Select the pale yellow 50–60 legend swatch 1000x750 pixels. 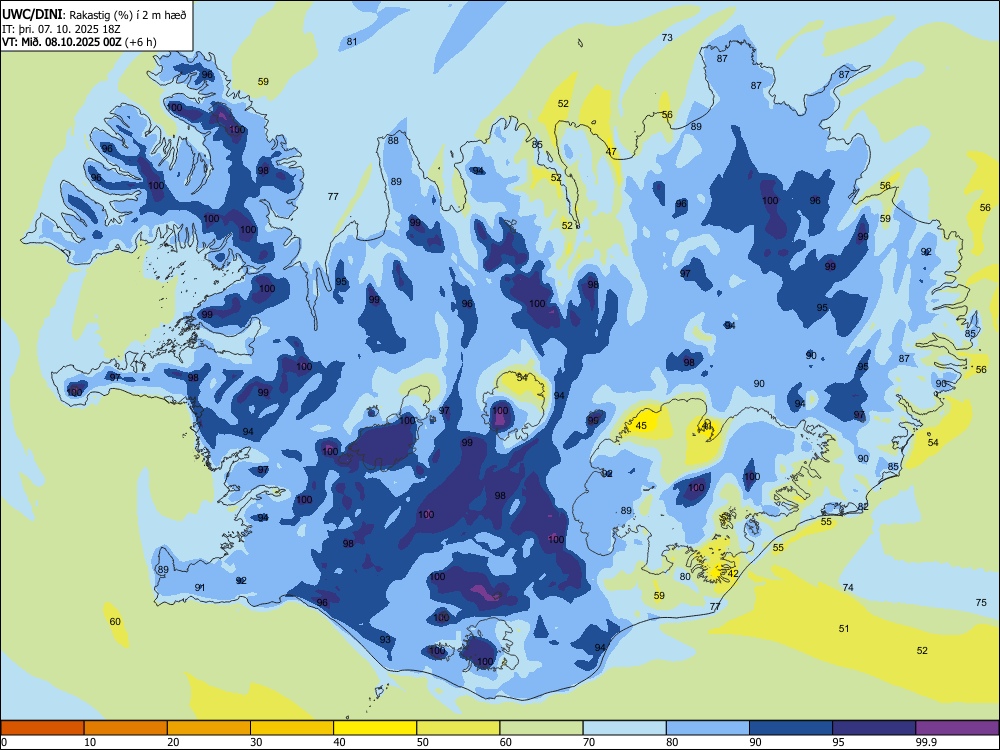click(458, 728)
